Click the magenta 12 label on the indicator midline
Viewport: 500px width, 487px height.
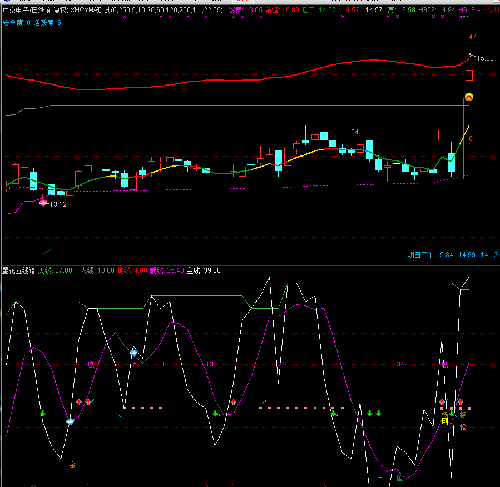click(x=90, y=365)
